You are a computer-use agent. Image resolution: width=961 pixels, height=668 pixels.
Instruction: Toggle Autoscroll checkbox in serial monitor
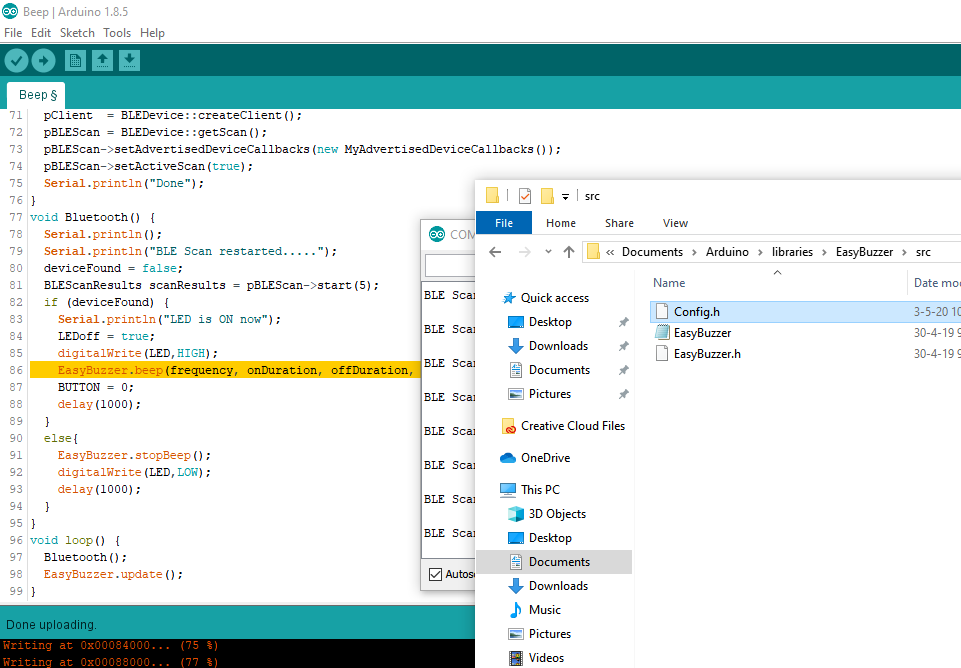[435, 574]
